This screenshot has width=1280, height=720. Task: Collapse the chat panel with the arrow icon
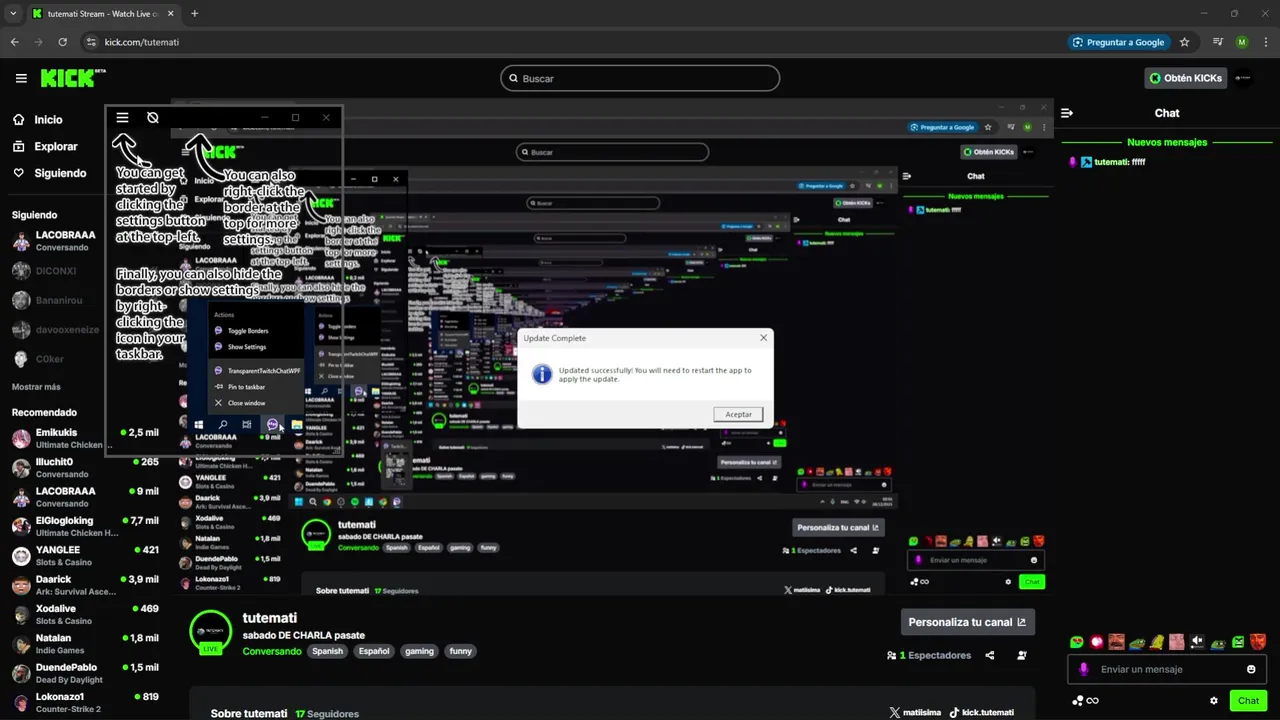(x=1067, y=113)
